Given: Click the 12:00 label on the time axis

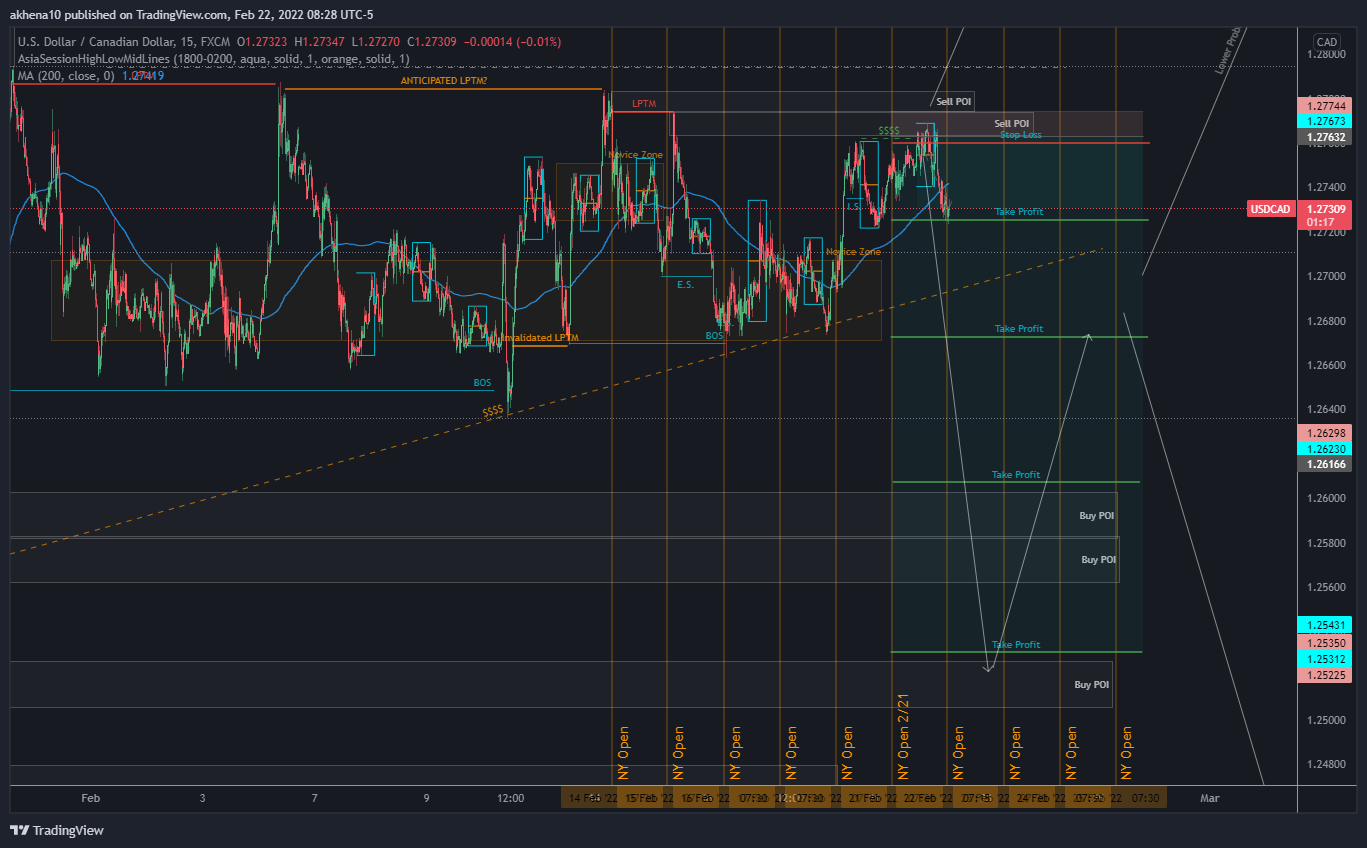Looking at the screenshot, I should pos(511,798).
